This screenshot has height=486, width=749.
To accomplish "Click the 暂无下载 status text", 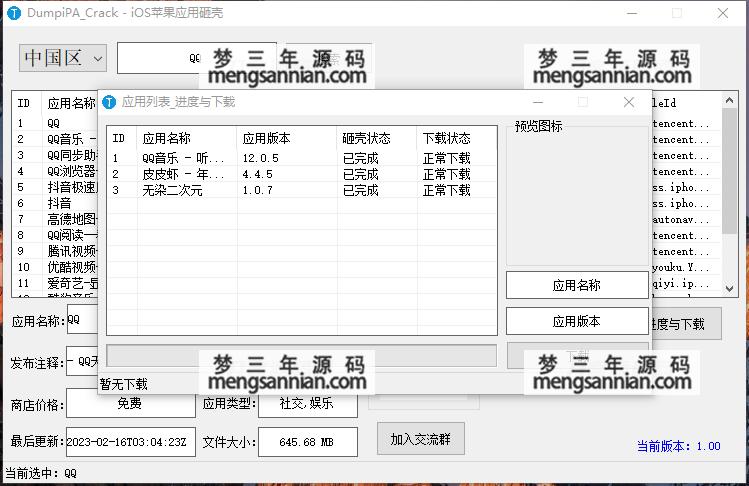I will click(x=124, y=384).
